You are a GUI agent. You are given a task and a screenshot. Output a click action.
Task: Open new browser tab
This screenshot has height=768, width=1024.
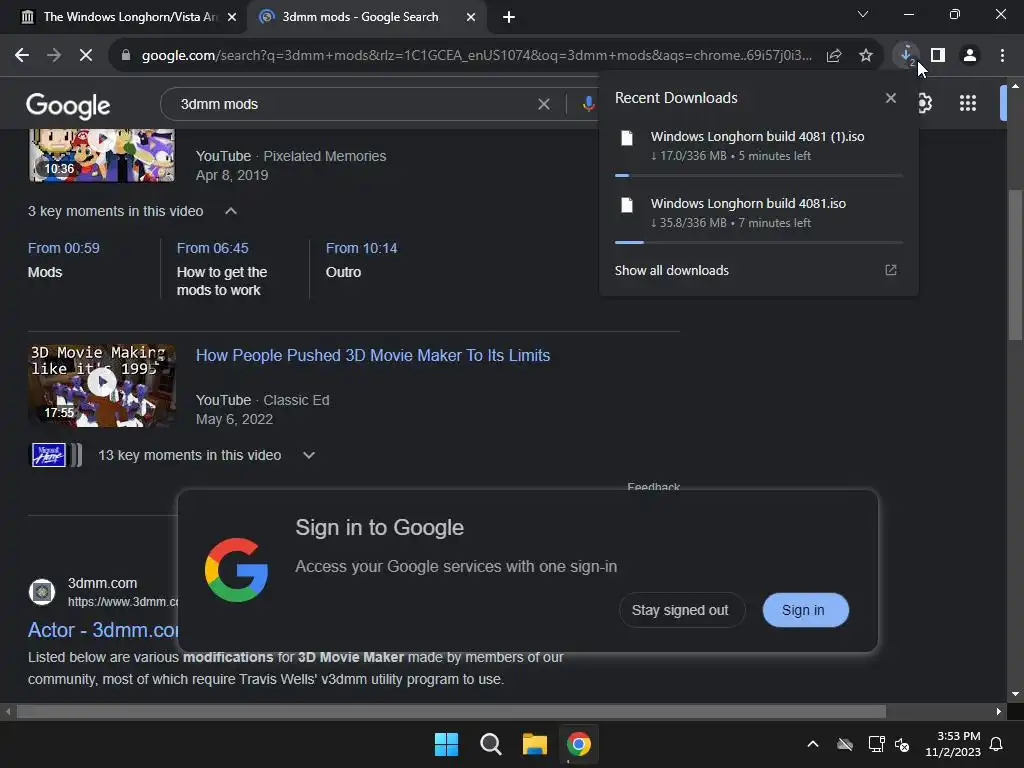coord(509,17)
